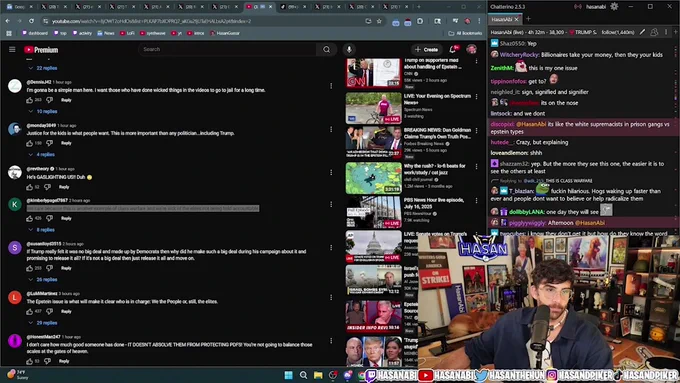
Task: Click into the YouTube search field
Action: coord(227,49)
